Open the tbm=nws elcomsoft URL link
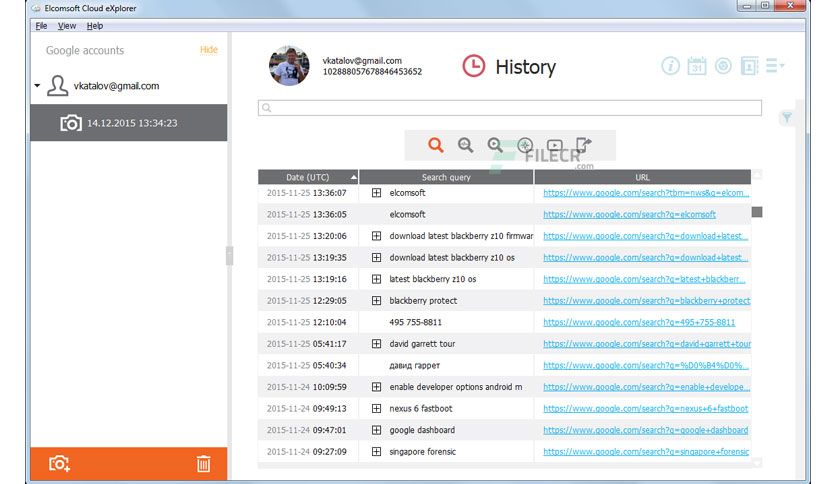The image size is (836, 484). click(646, 193)
